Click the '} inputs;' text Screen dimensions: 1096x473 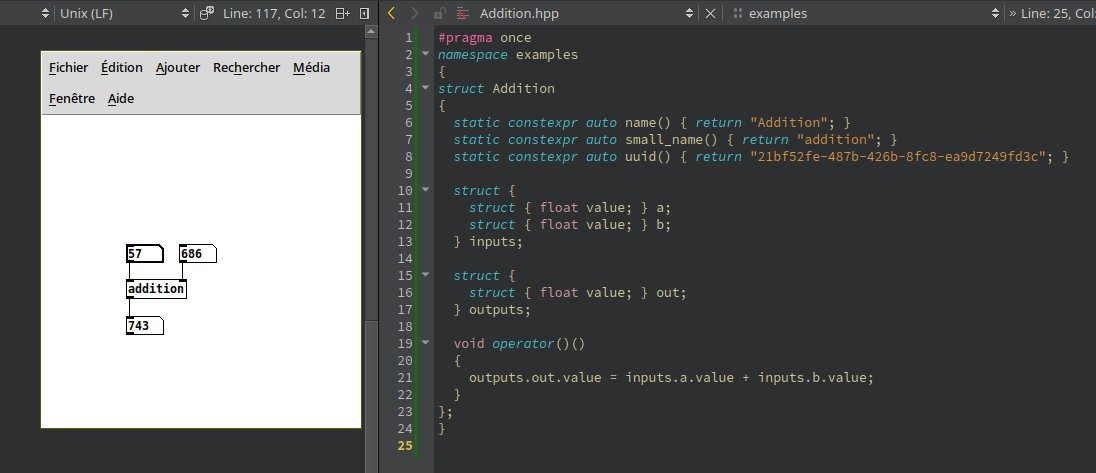(x=488, y=241)
